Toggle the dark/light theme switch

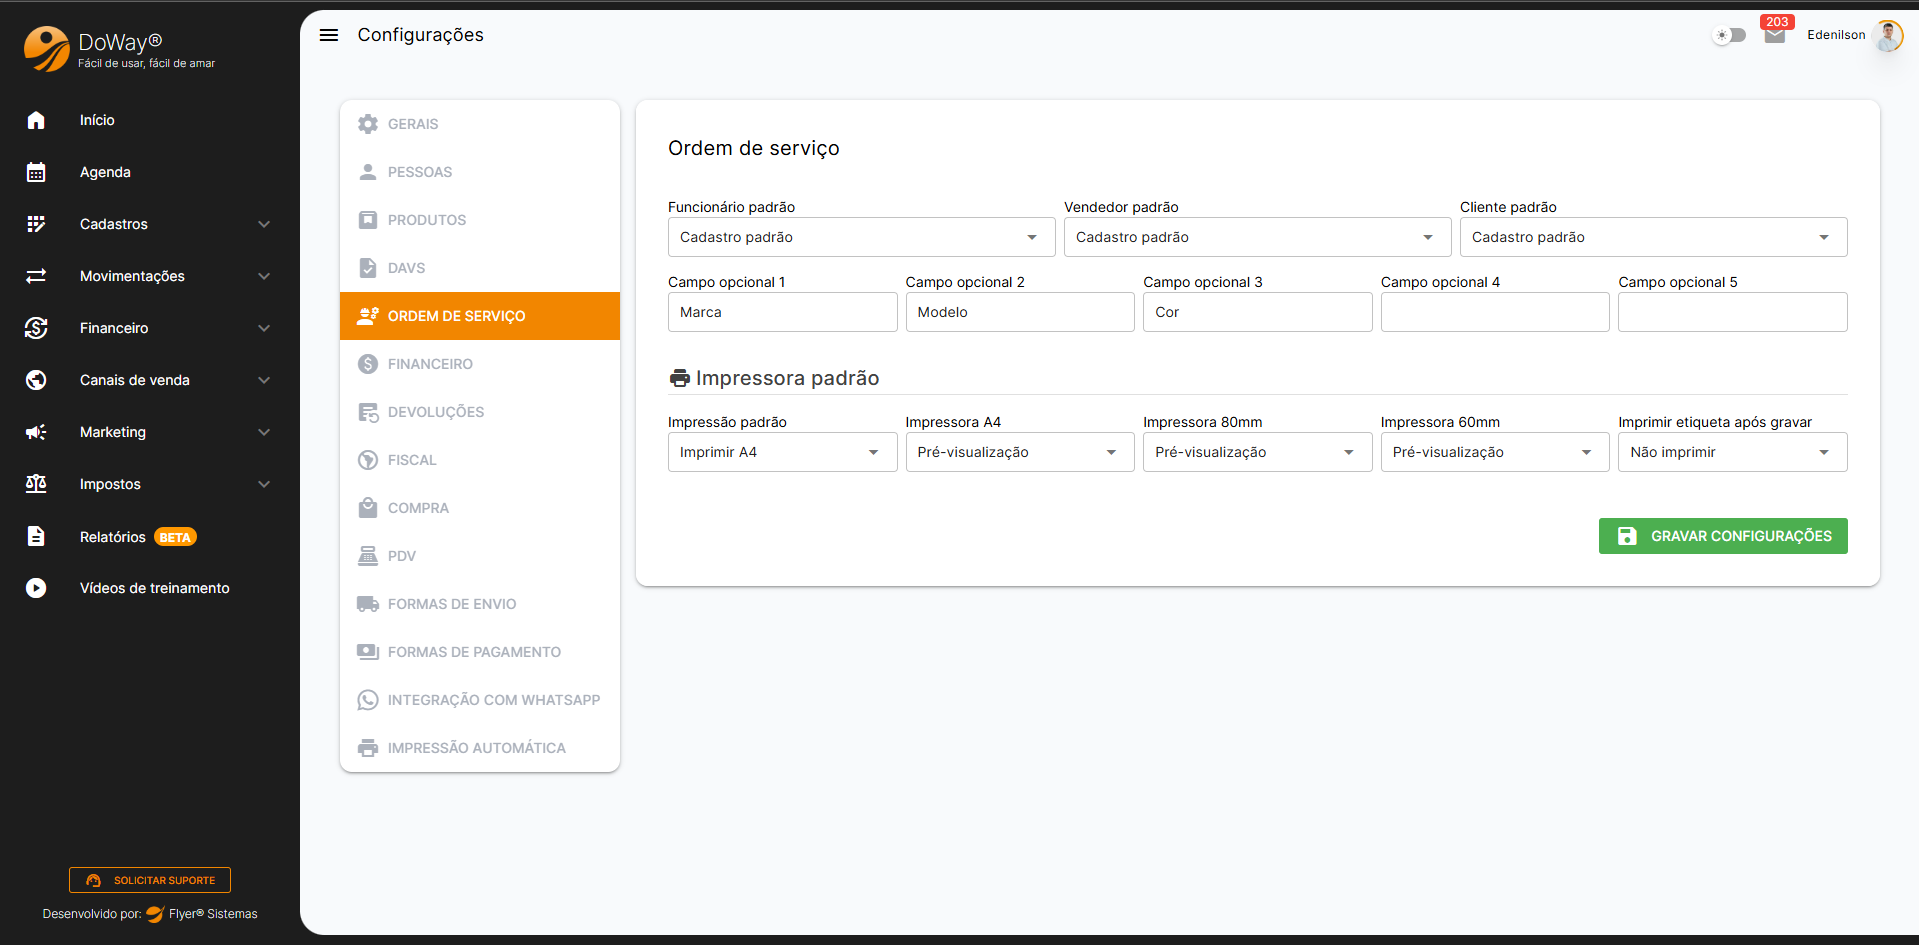[1729, 35]
